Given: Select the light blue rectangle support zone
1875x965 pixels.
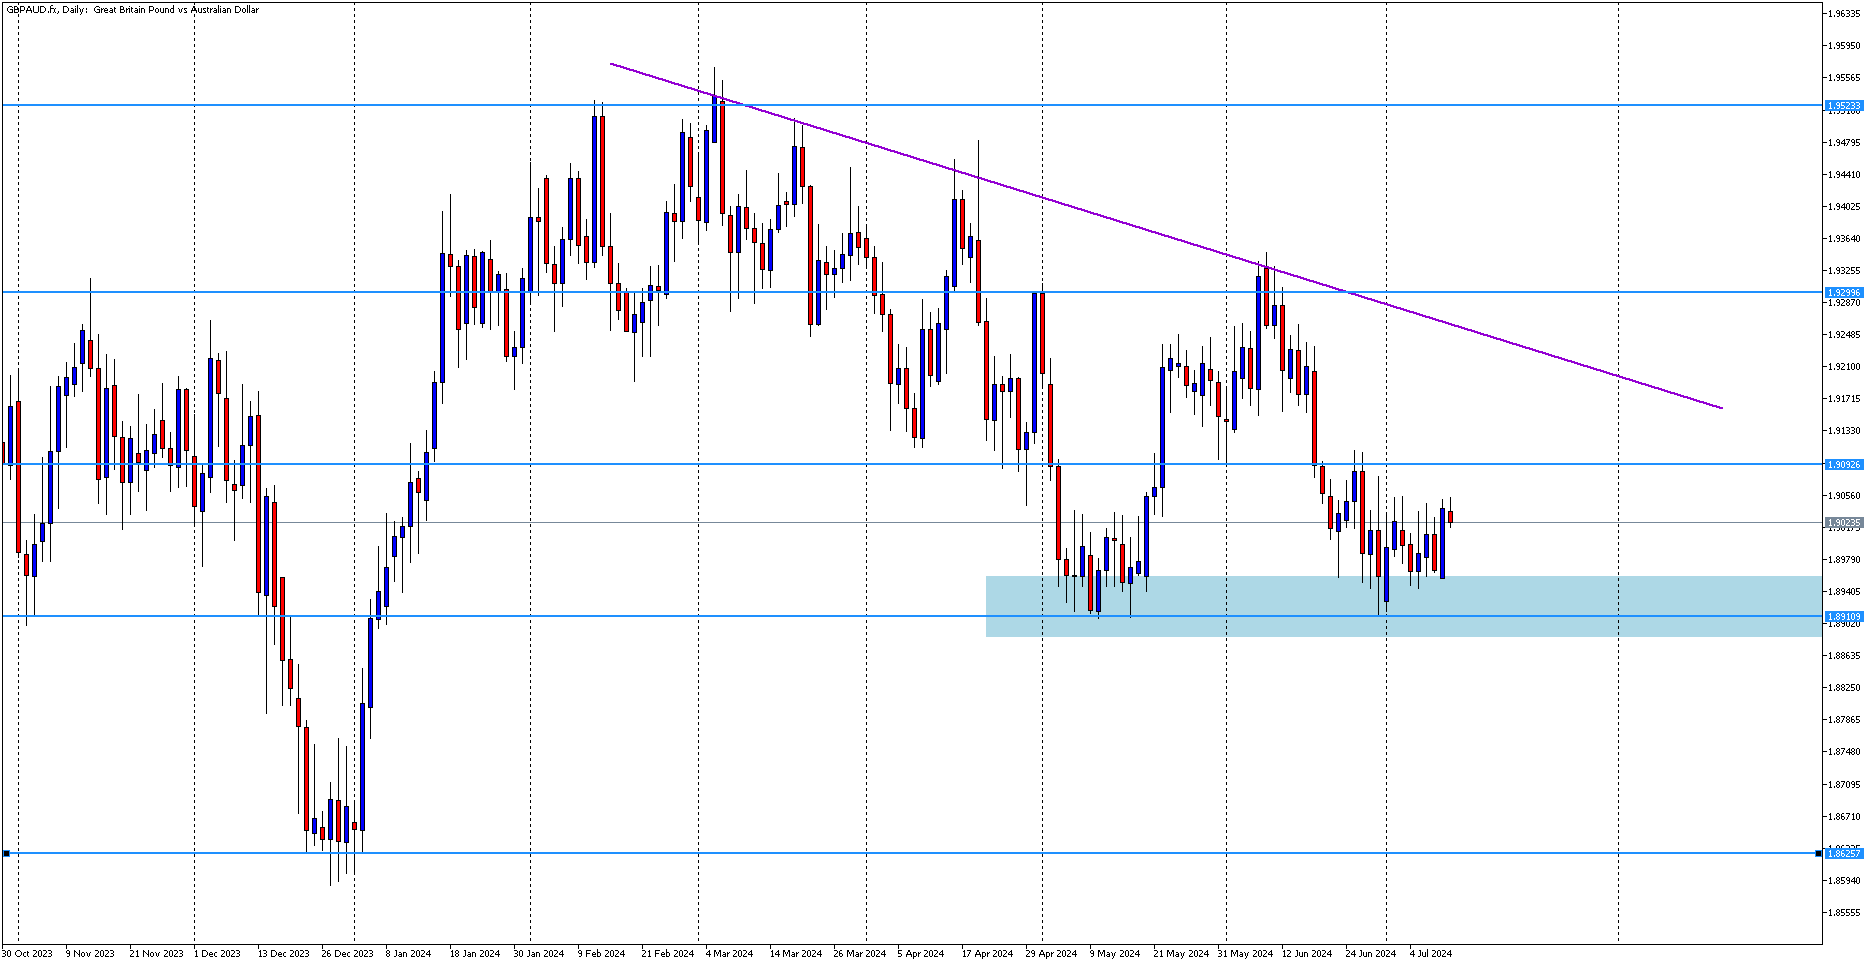Looking at the screenshot, I should (1403, 606).
